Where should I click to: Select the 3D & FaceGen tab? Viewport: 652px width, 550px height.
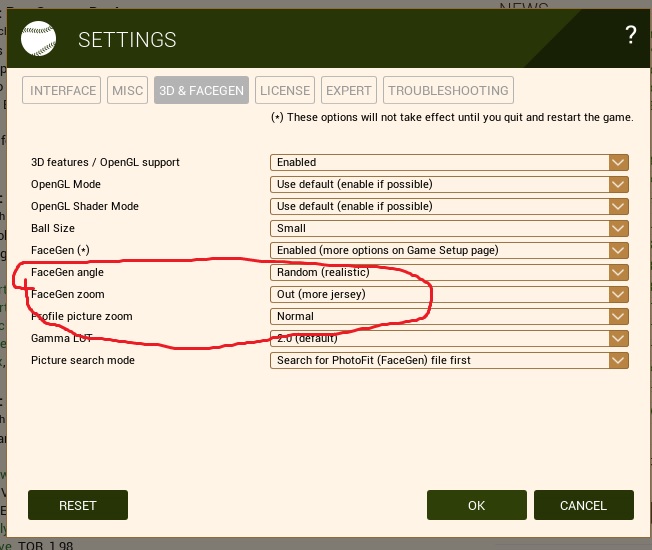201,90
